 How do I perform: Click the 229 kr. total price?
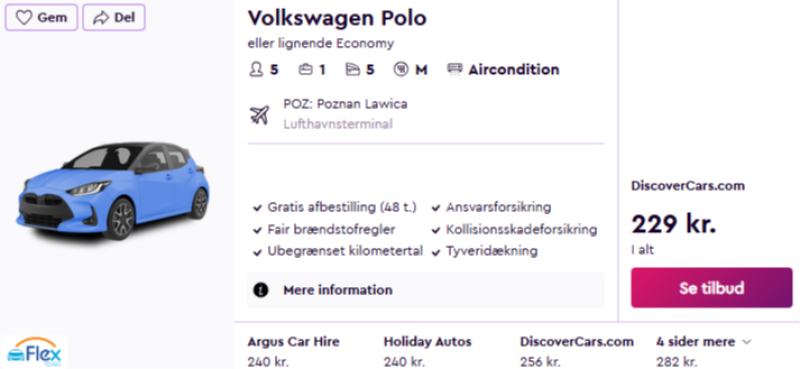pos(674,224)
